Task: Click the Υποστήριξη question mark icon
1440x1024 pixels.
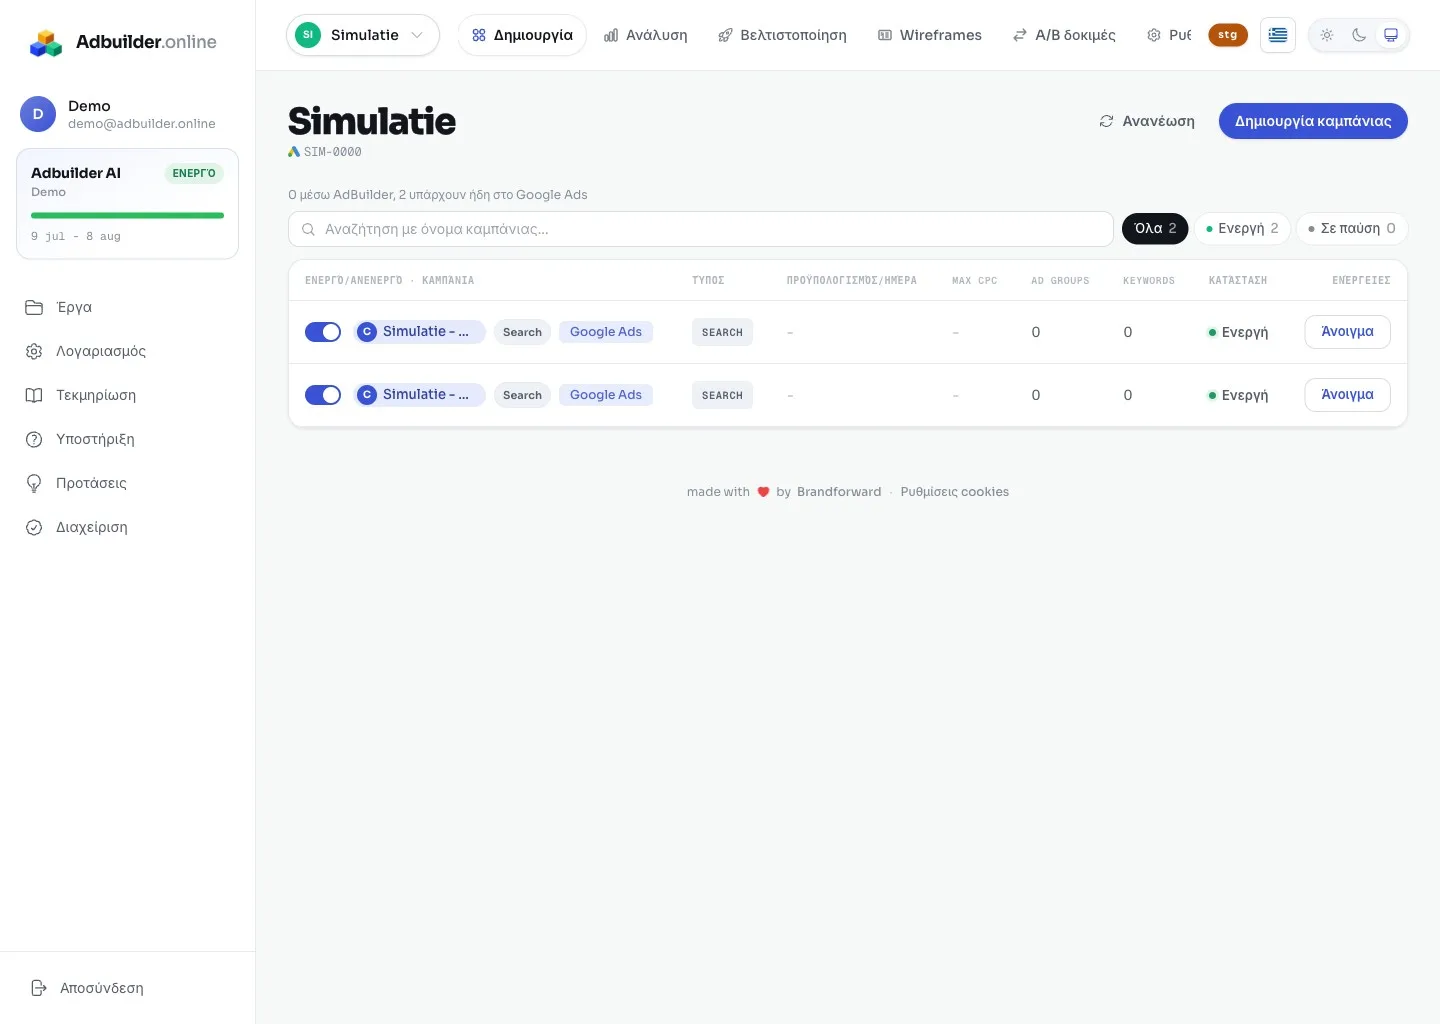Action: click(x=34, y=439)
